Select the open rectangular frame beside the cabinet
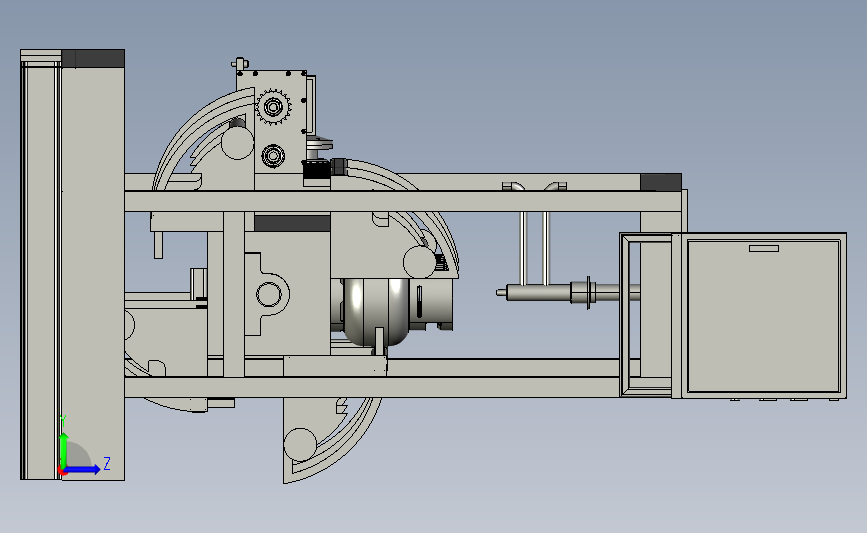 [x=646, y=314]
